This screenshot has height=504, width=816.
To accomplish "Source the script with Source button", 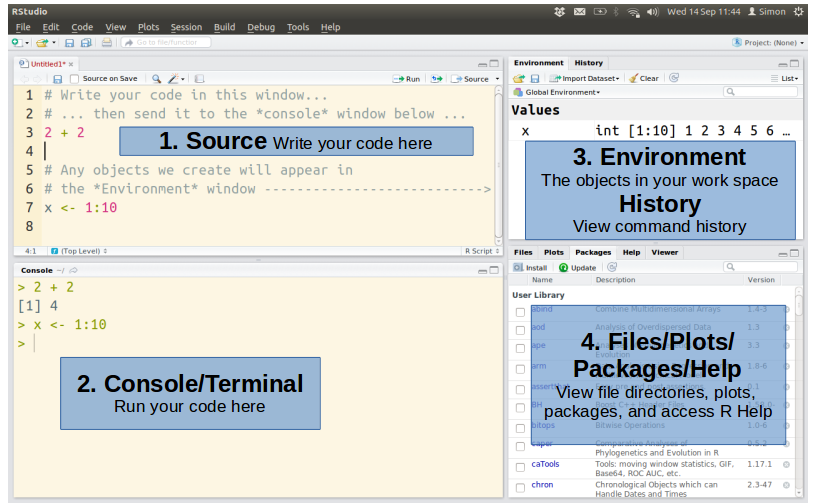I will pos(470,79).
